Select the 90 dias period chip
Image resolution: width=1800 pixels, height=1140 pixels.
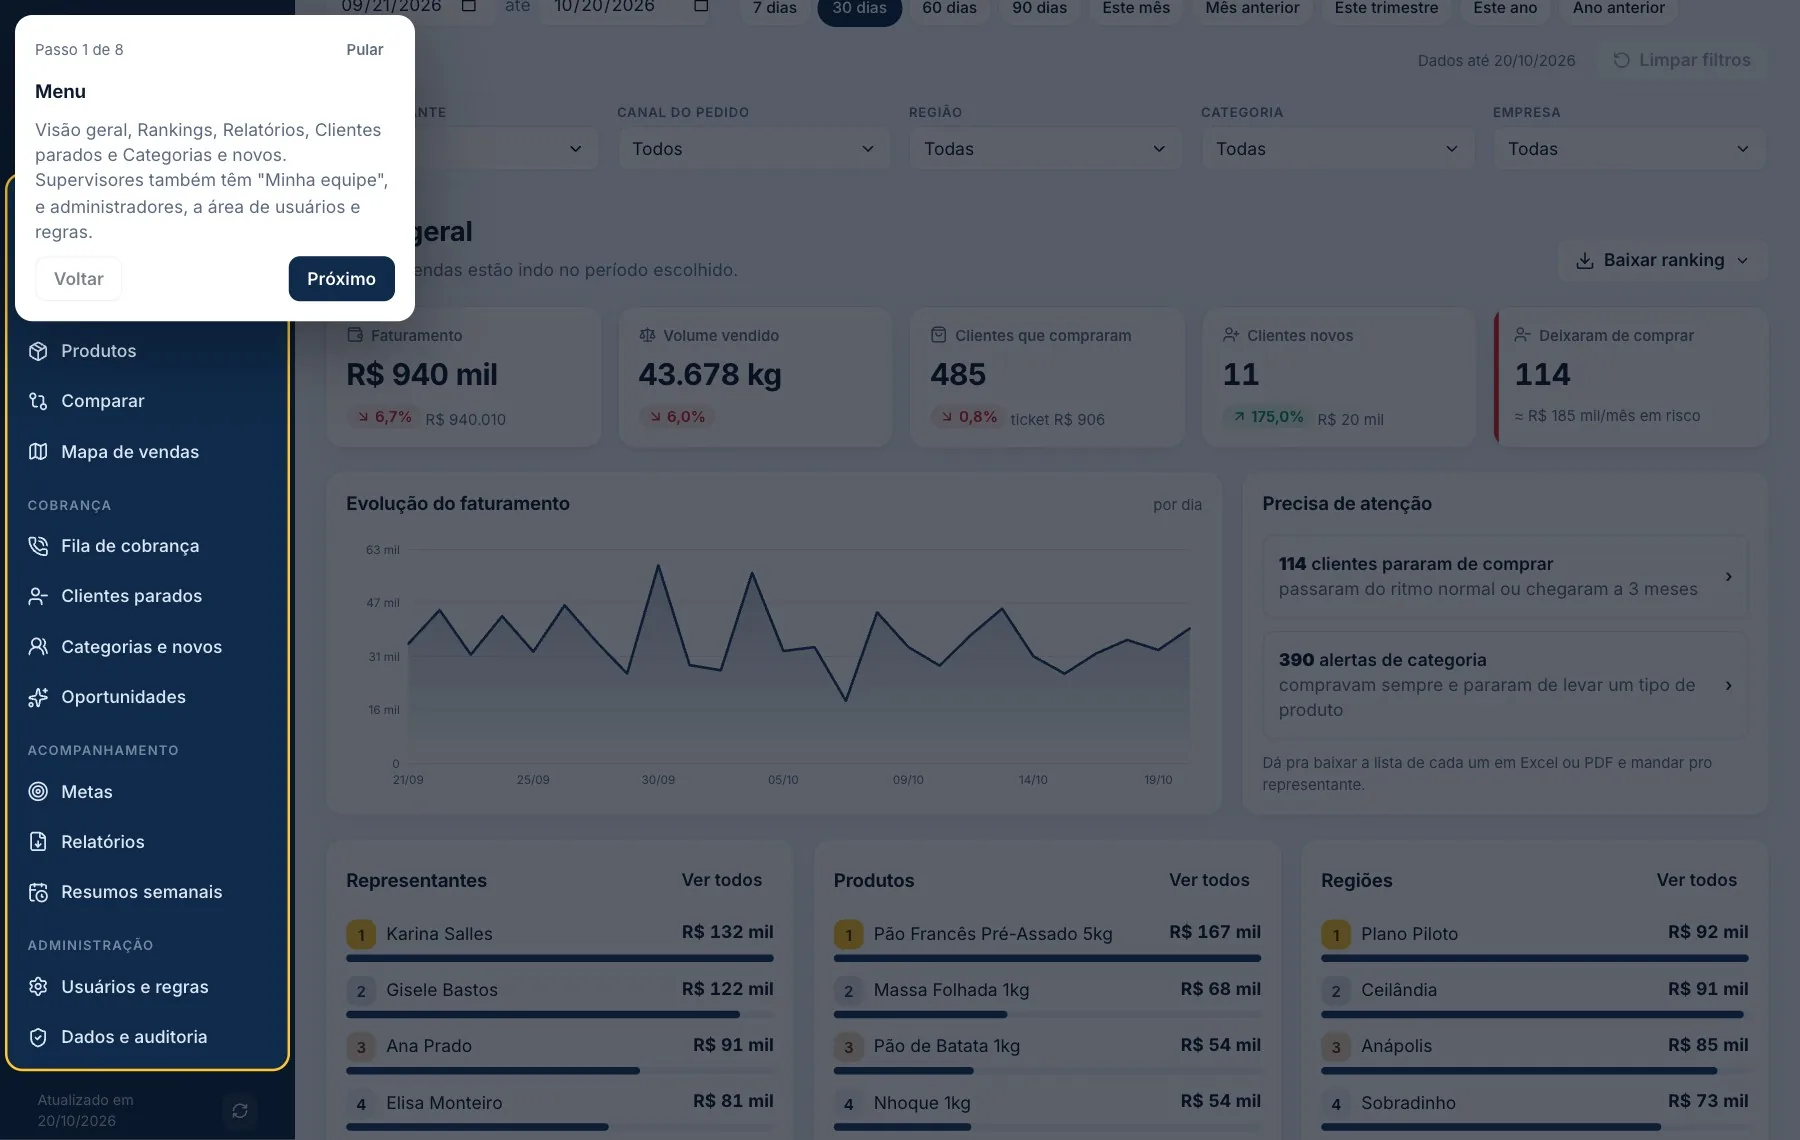point(1040,9)
